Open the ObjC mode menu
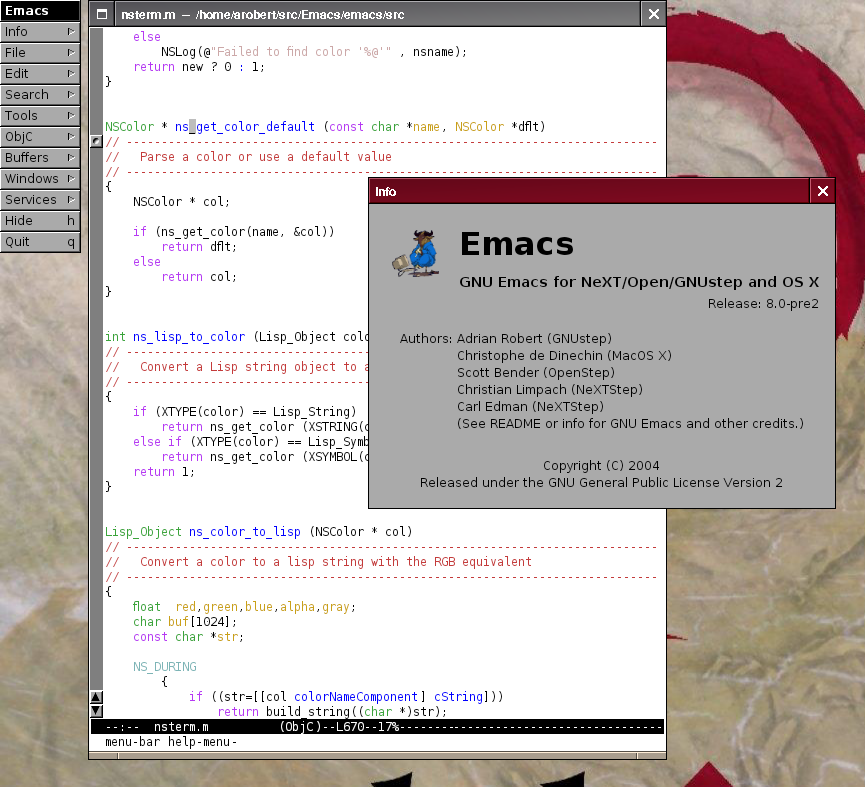The height and width of the screenshot is (787, 865). [40, 136]
